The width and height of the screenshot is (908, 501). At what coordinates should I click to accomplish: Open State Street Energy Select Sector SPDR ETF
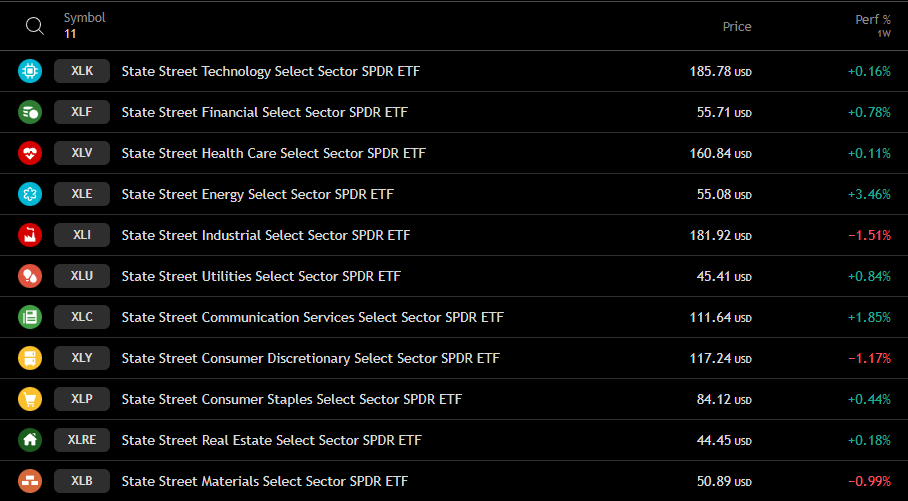(258, 195)
